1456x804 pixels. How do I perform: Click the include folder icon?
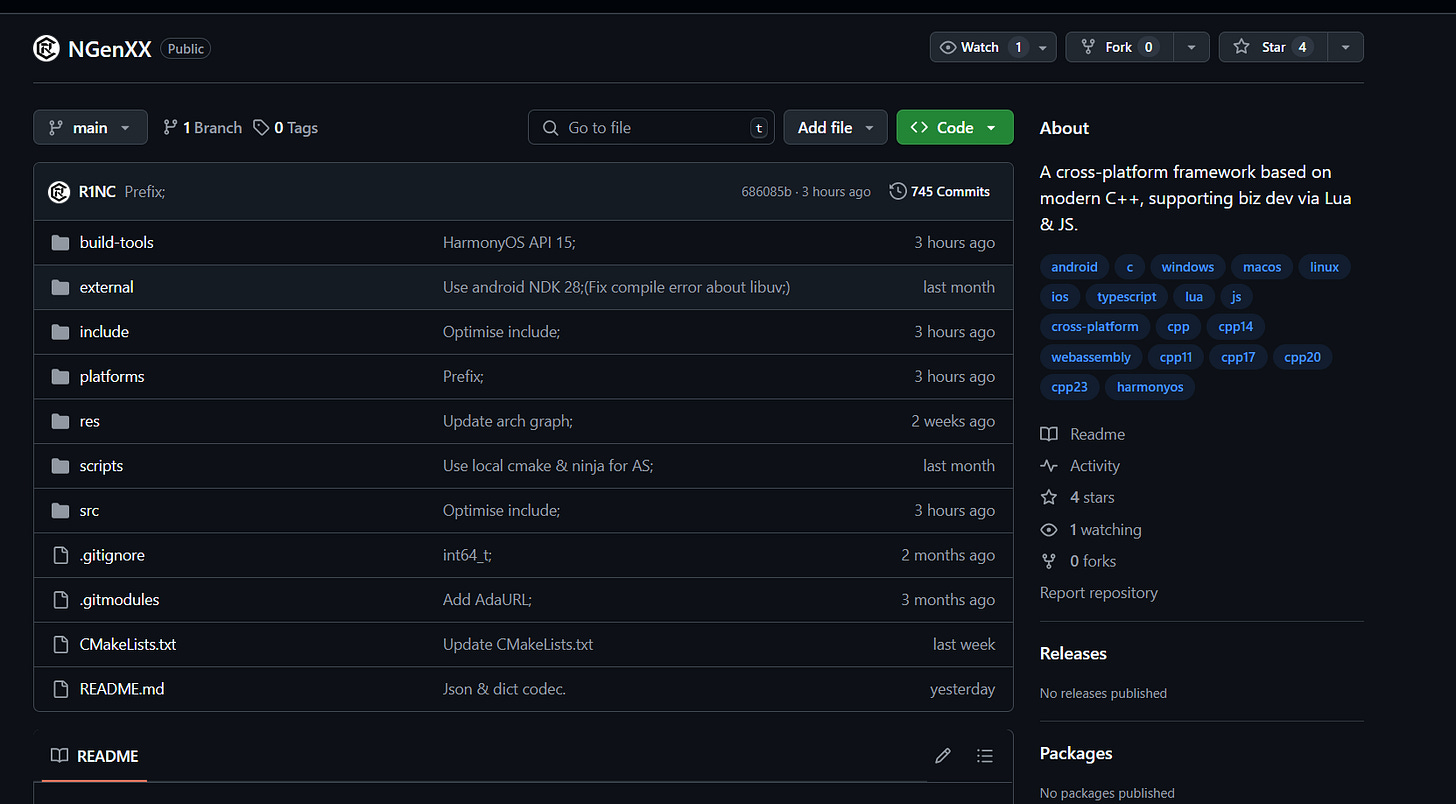(60, 332)
